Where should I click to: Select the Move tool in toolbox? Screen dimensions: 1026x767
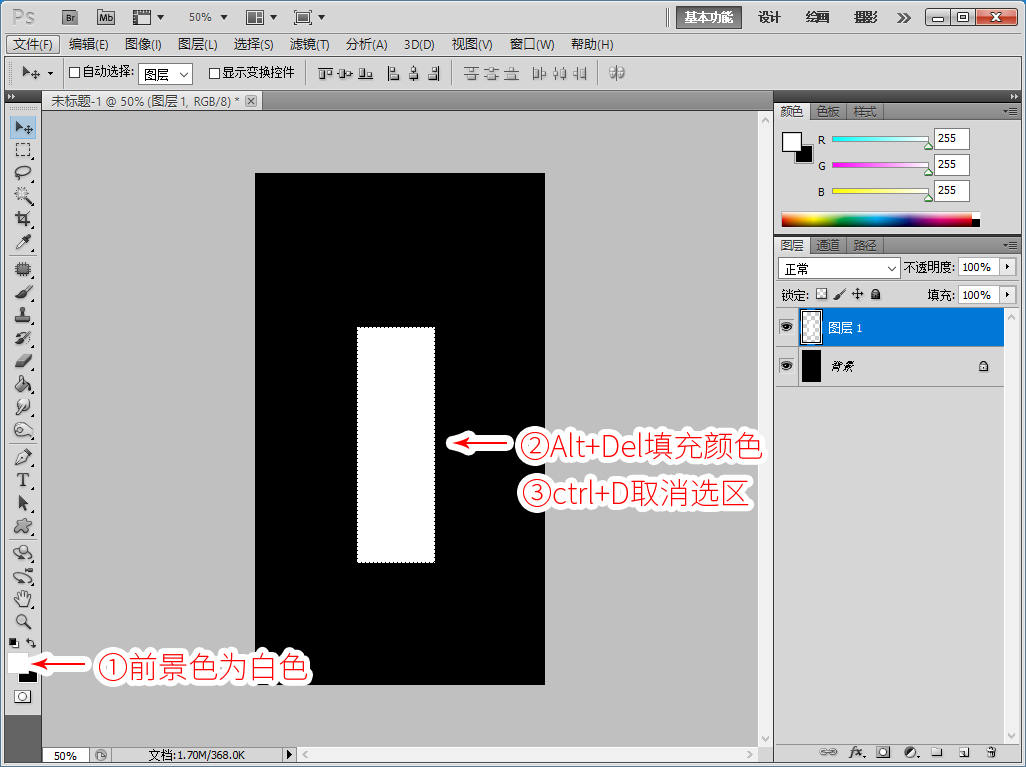[x=23, y=127]
